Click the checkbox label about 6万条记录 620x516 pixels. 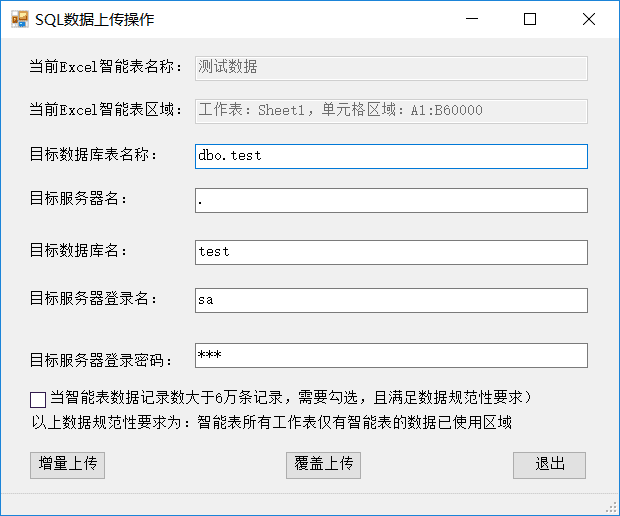(291, 397)
